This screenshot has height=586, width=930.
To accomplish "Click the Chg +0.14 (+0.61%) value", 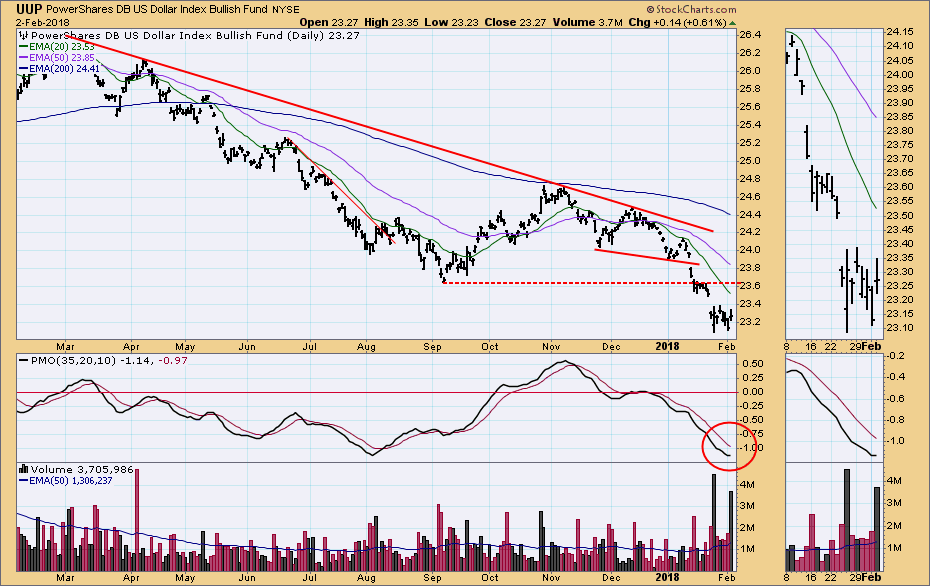I will (677, 23).
